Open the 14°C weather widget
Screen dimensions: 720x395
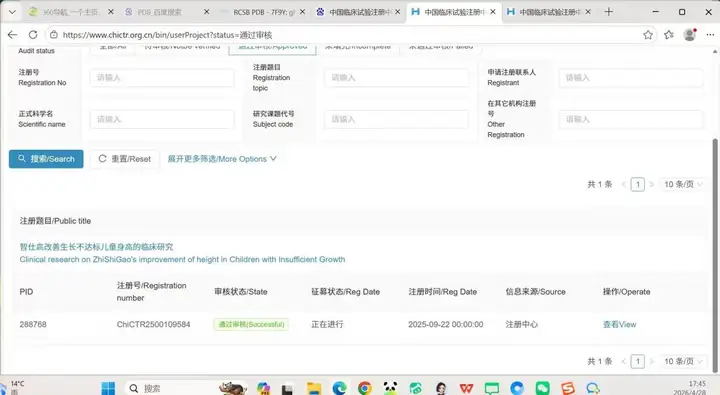coord(14,387)
